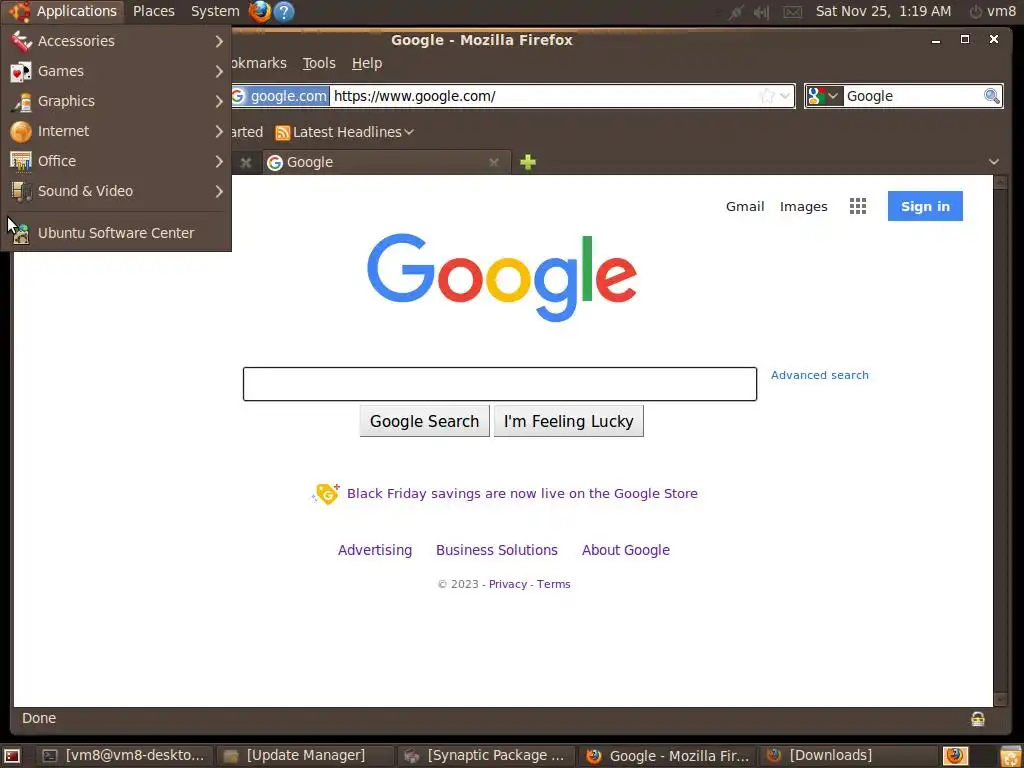The image size is (1024, 768).
Task: Click the vertical scrollbar of the page
Action: point(1000,441)
